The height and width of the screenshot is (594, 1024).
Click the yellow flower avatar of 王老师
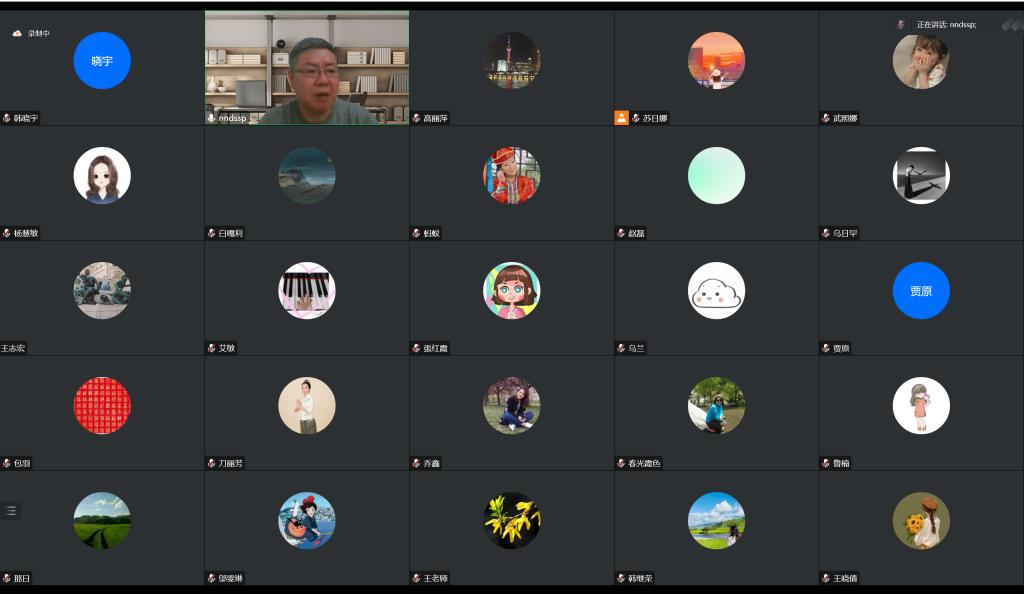(511, 520)
